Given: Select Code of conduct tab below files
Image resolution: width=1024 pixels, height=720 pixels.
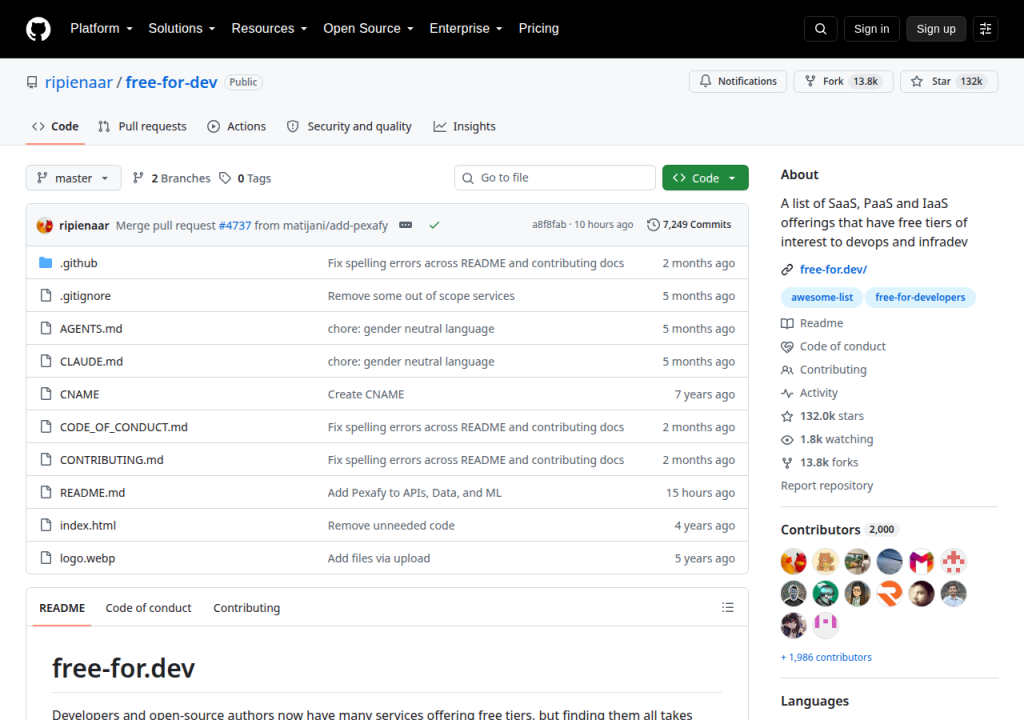Looking at the screenshot, I should point(148,608).
